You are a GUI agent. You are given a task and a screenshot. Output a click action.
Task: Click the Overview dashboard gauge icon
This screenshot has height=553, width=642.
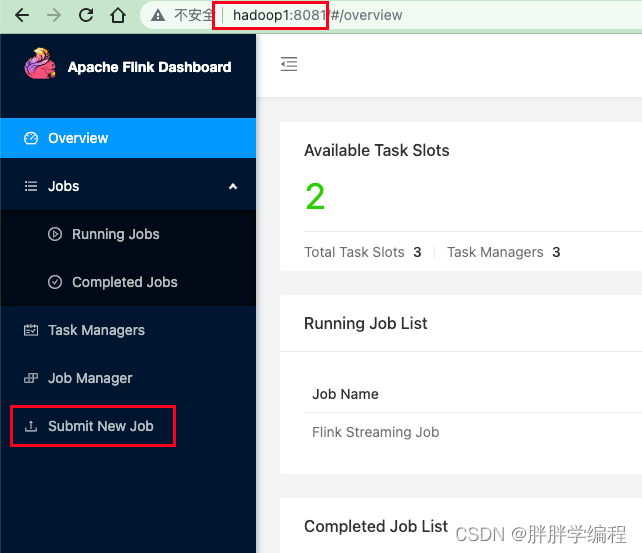point(31,138)
